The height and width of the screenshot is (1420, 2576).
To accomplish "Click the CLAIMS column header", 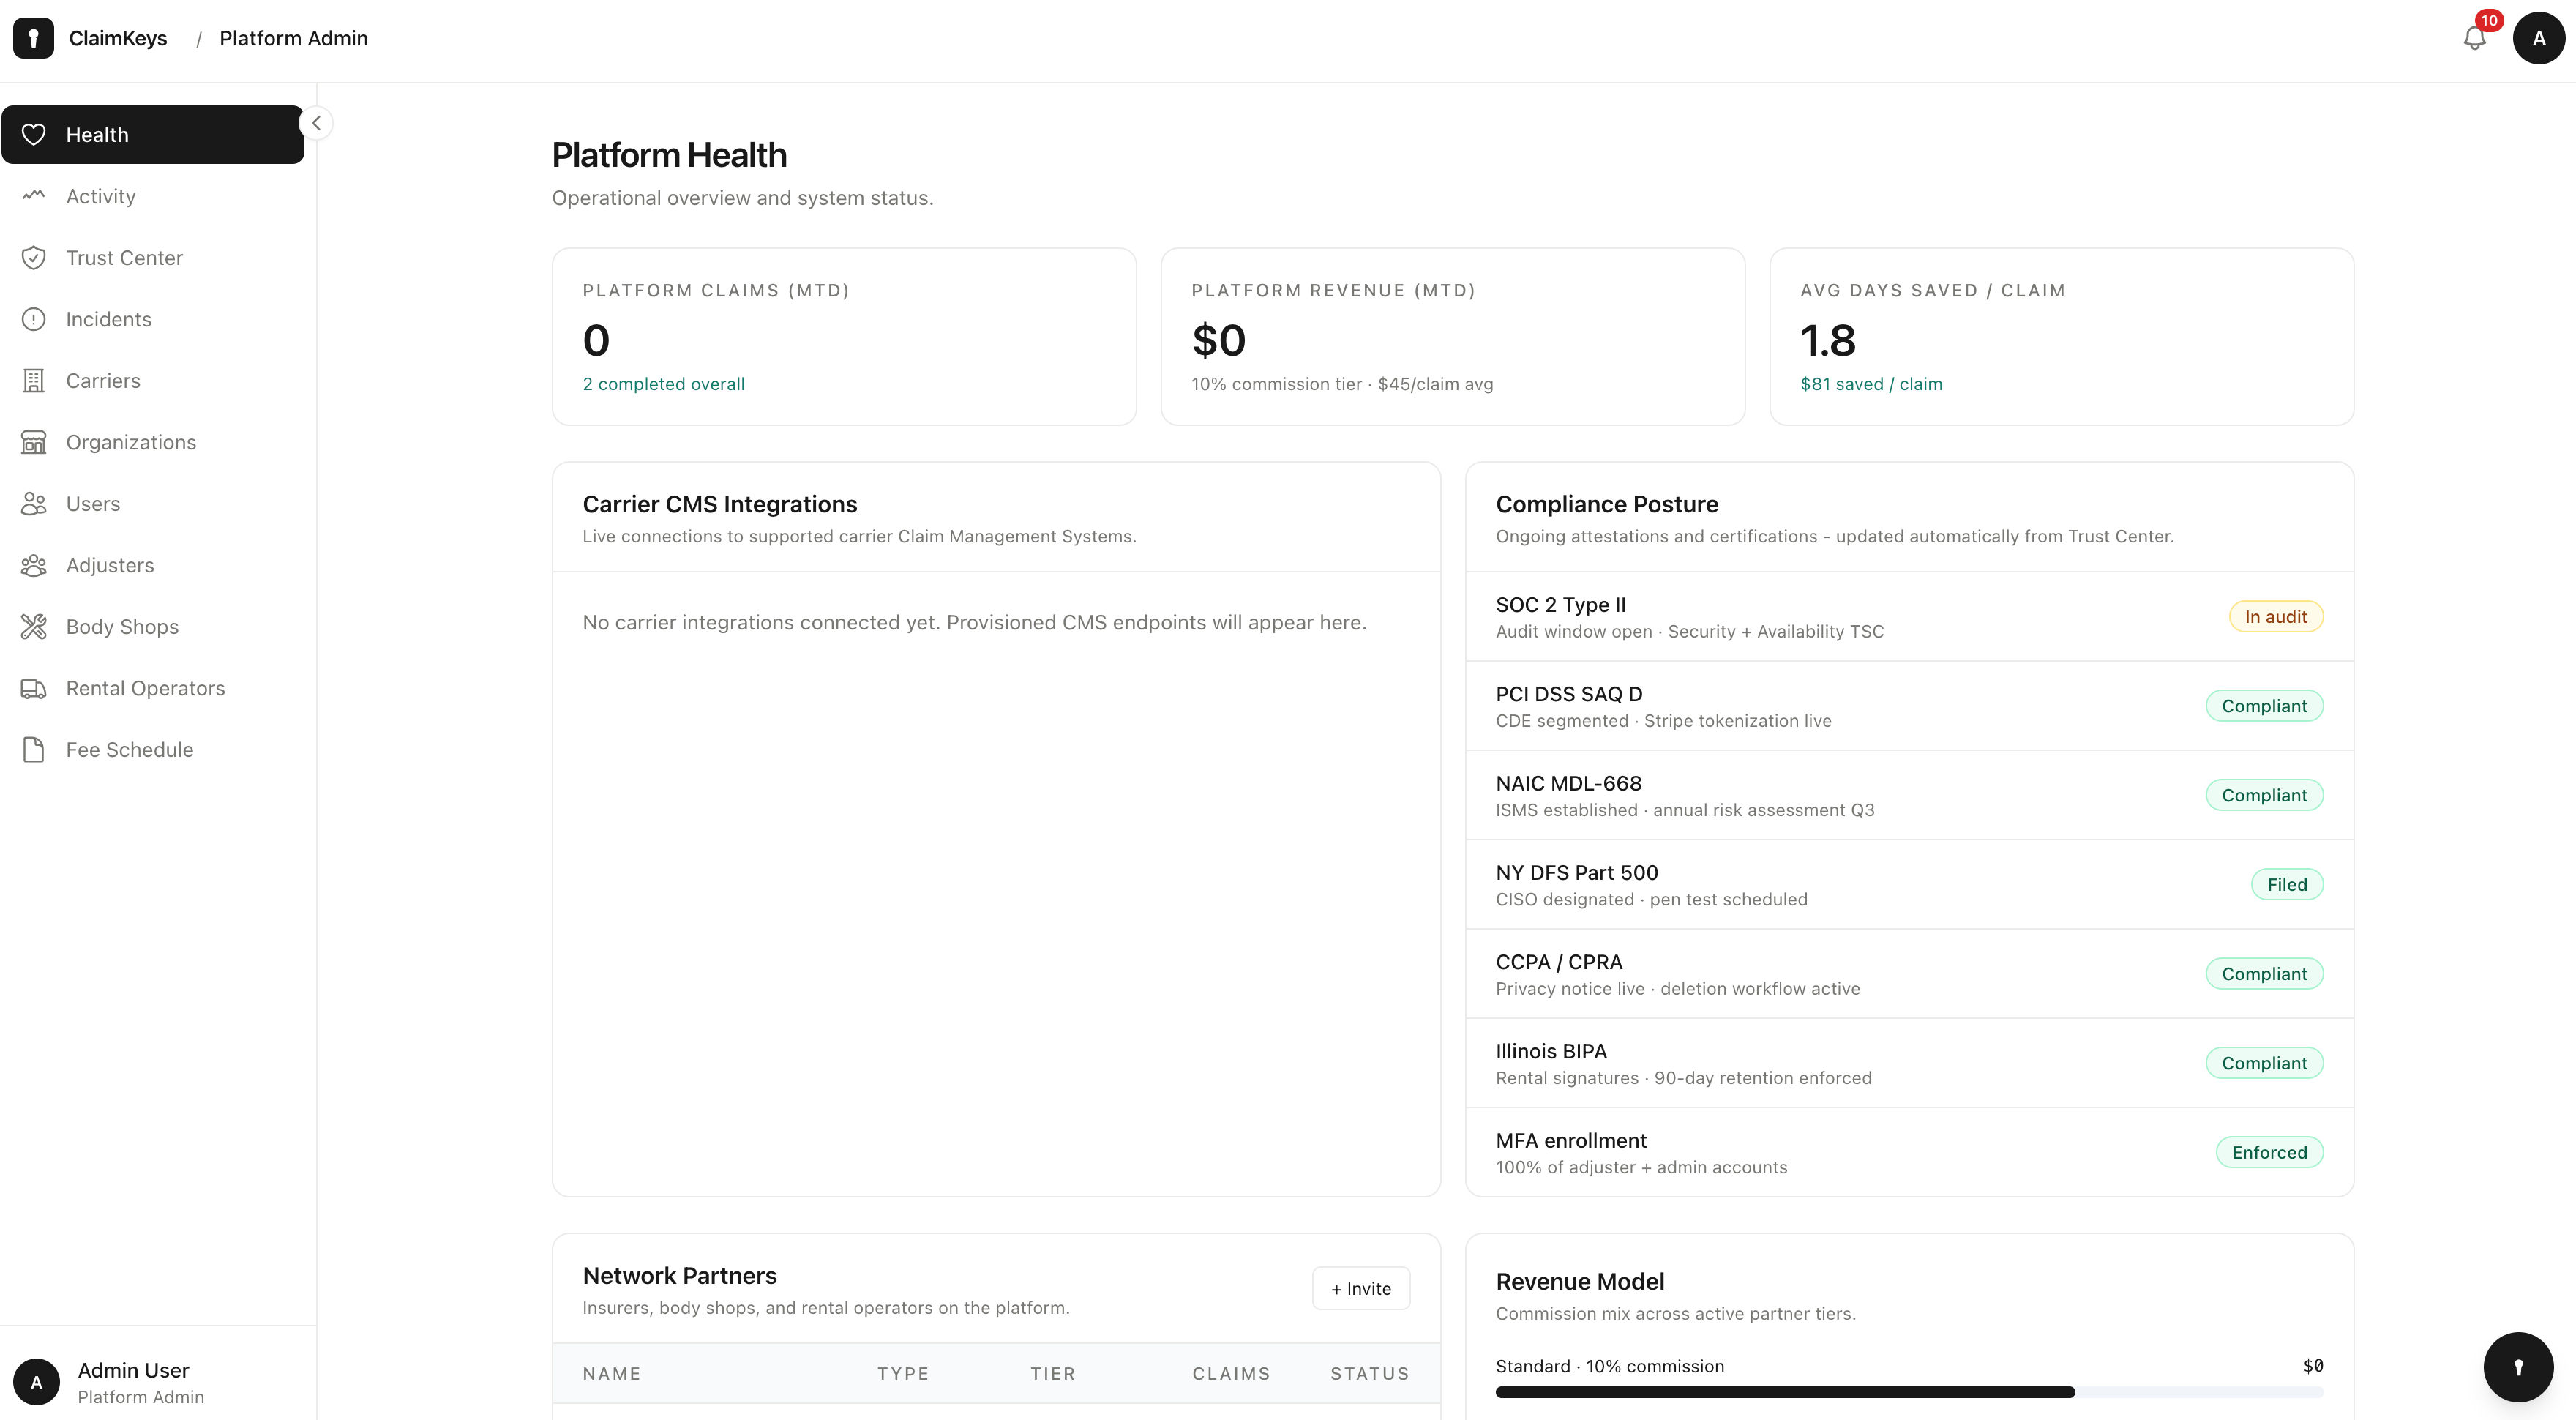I will [1231, 1373].
